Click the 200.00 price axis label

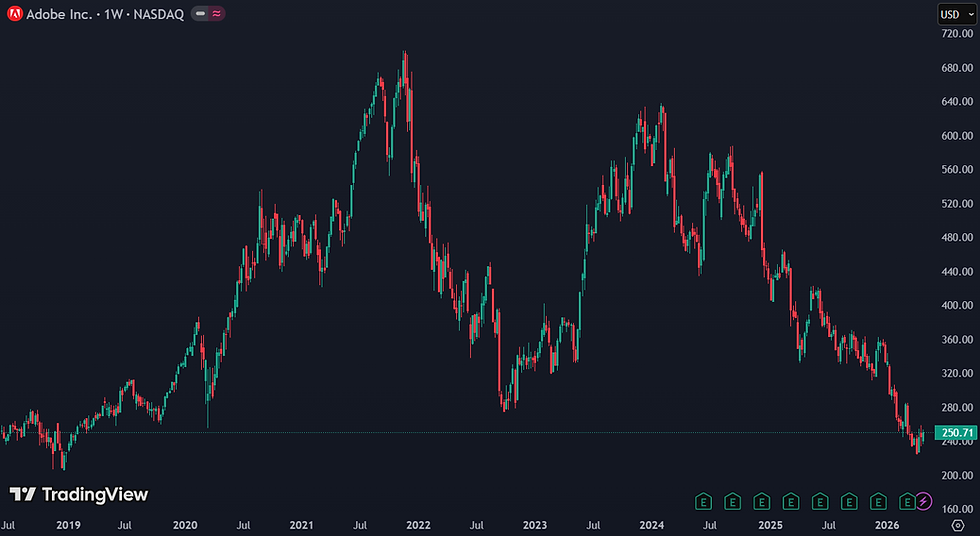pyautogui.click(x=957, y=476)
